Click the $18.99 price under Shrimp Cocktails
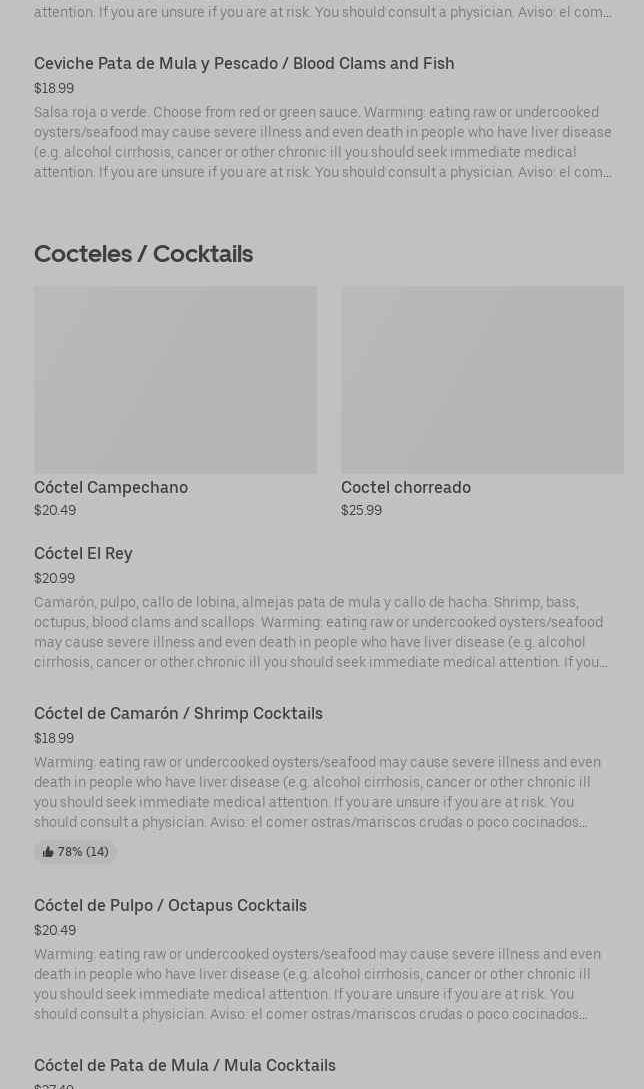 [x=54, y=739]
